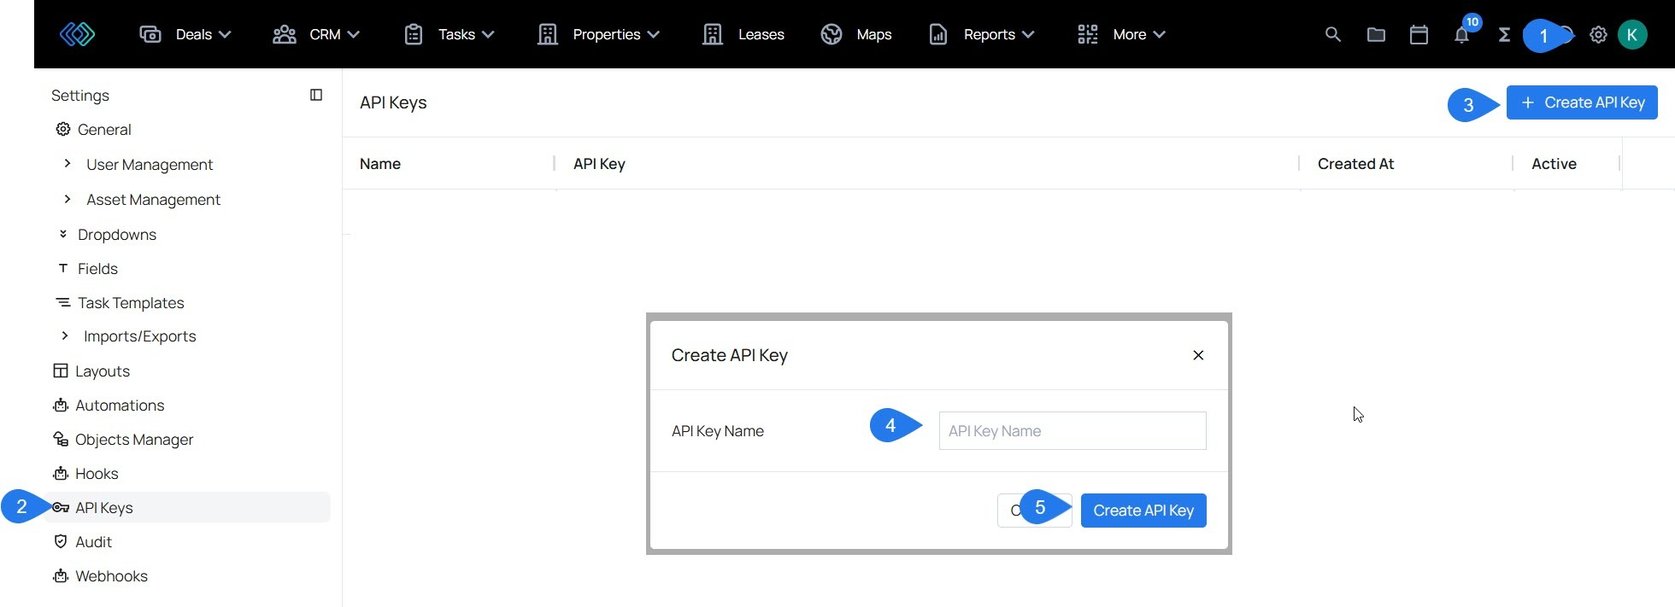Click the API Key Name input field
Screen dimensions: 1675x607
(x=1072, y=431)
